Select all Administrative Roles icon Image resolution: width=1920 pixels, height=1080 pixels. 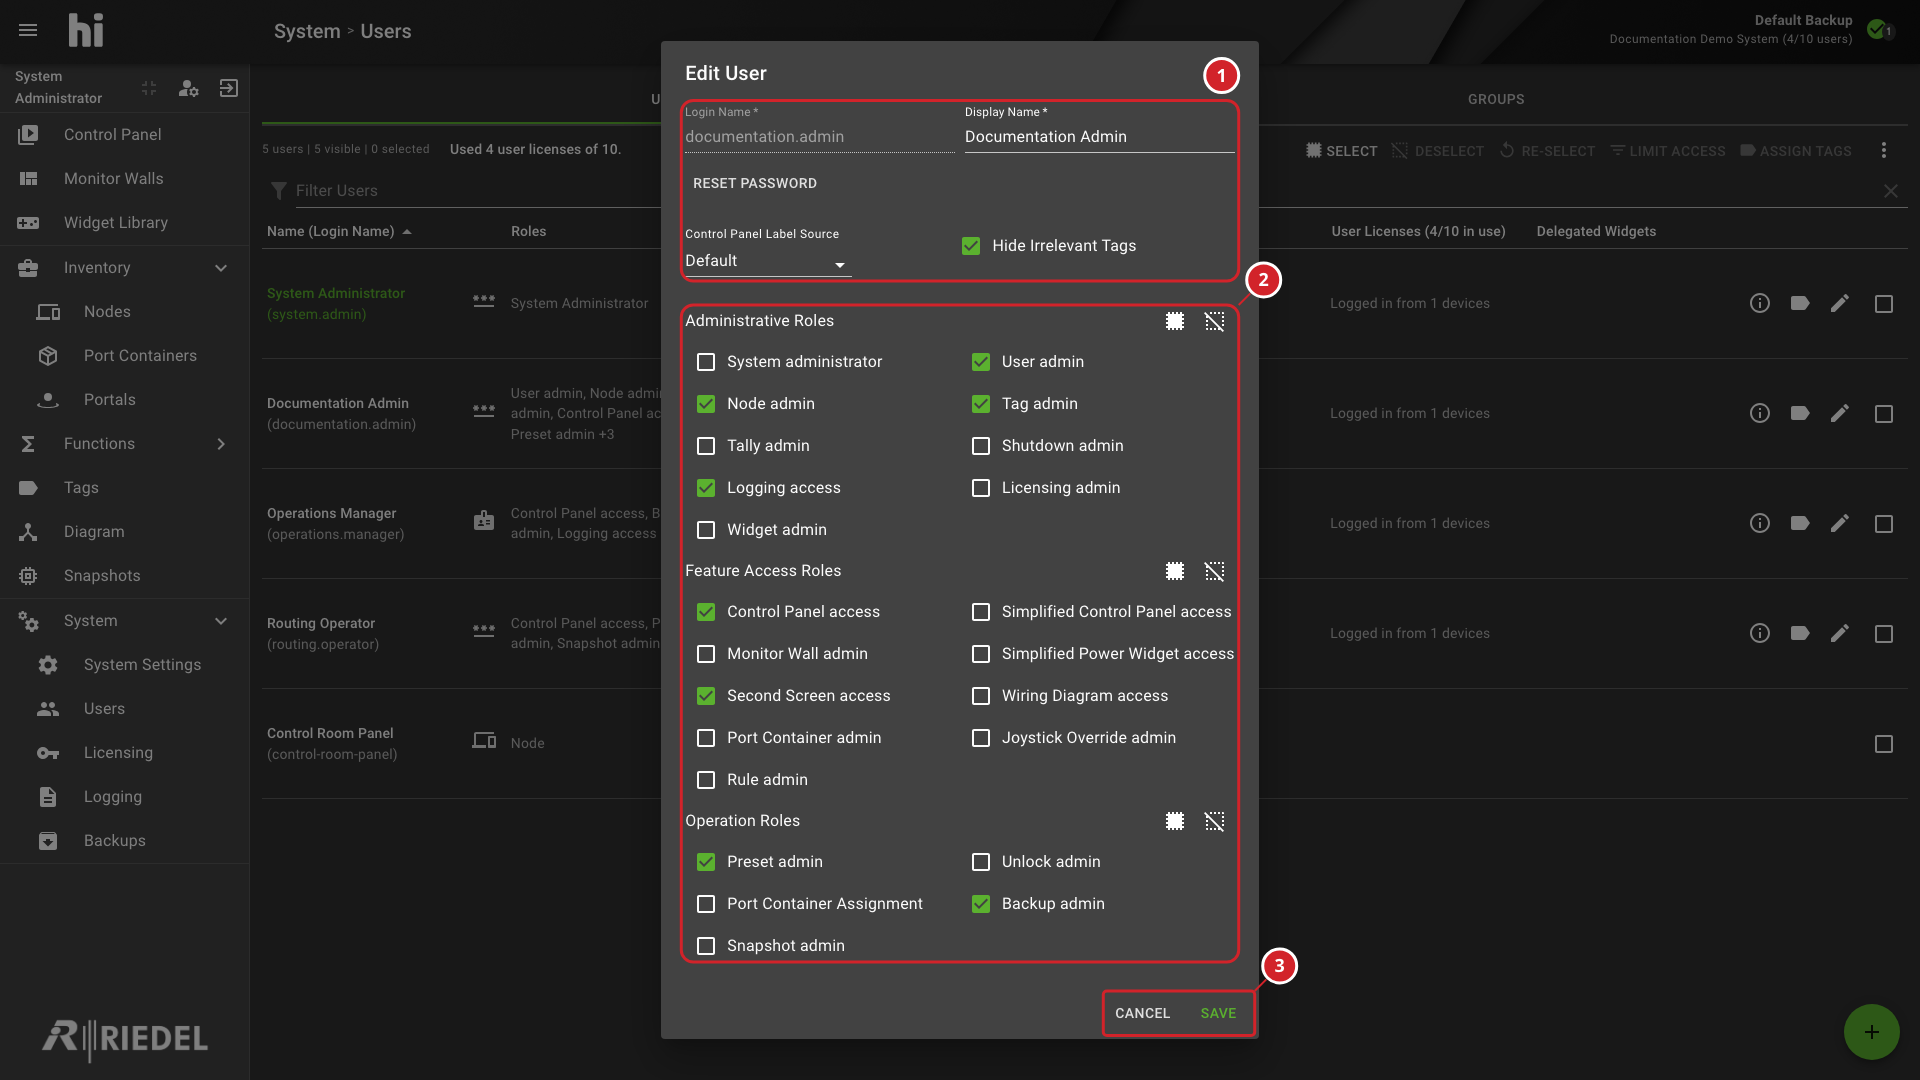[x=1175, y=321]
